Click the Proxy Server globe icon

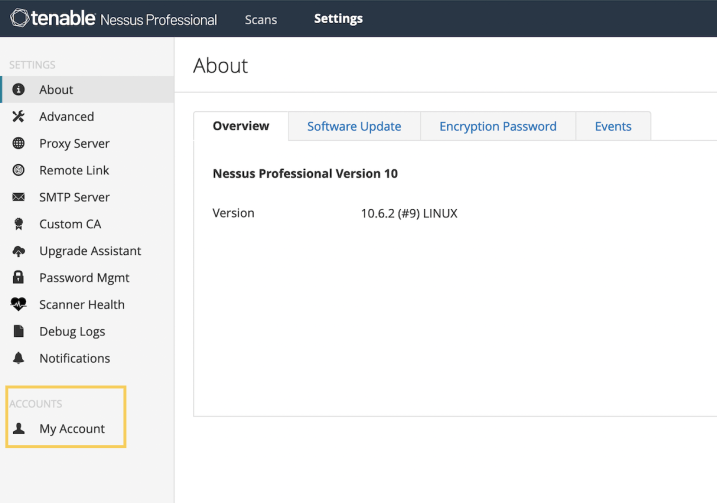tap(18, 144)
